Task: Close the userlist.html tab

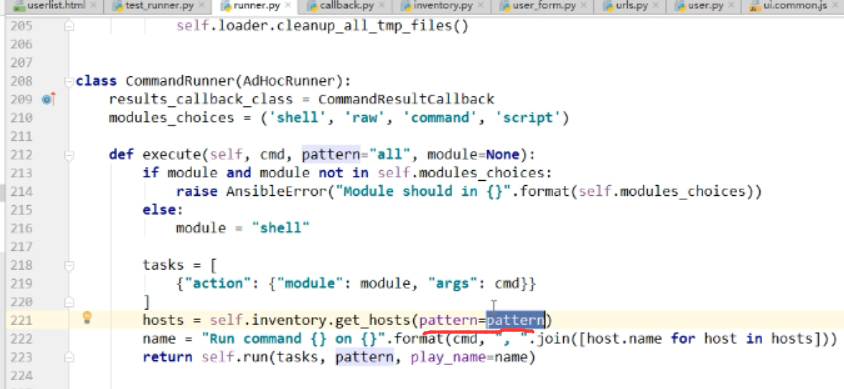Action: (x=93, y=6)
